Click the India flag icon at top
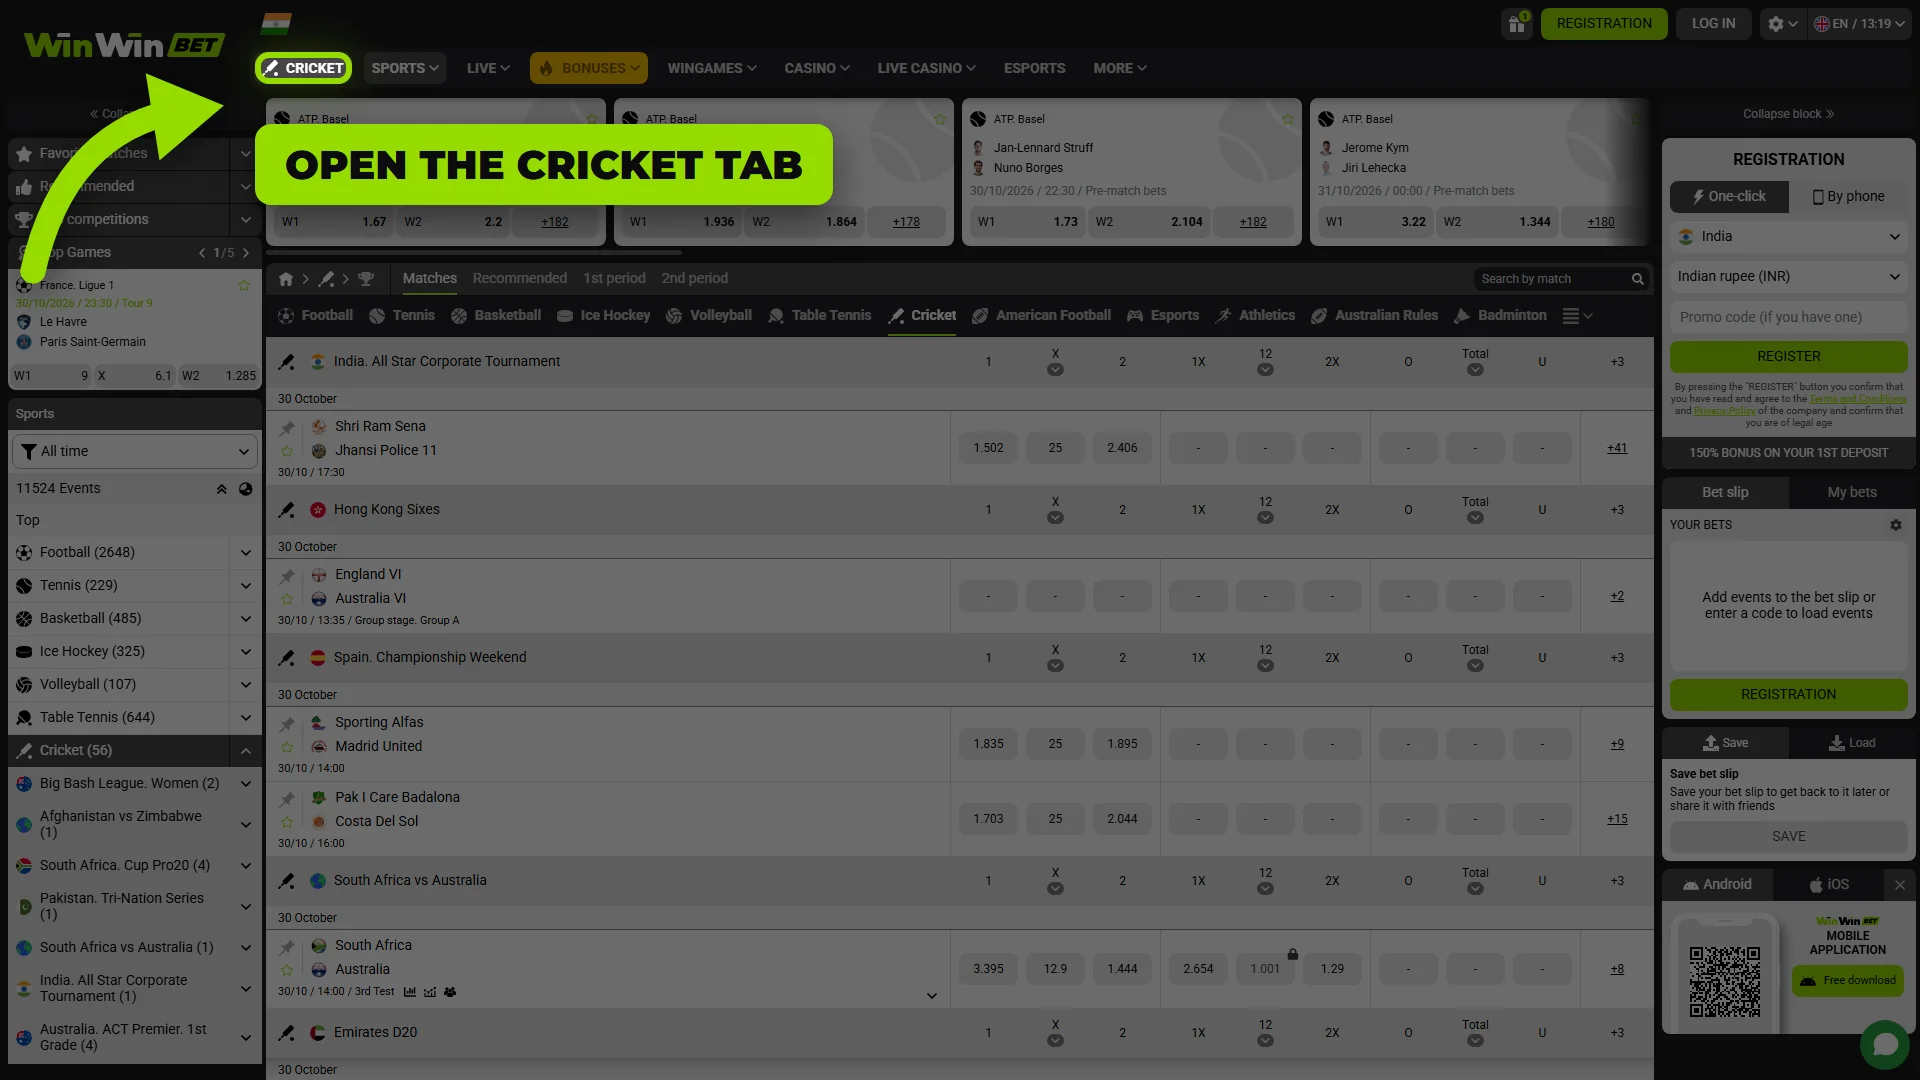This screenshot has height=1080, width=1920. coord(276,23)
